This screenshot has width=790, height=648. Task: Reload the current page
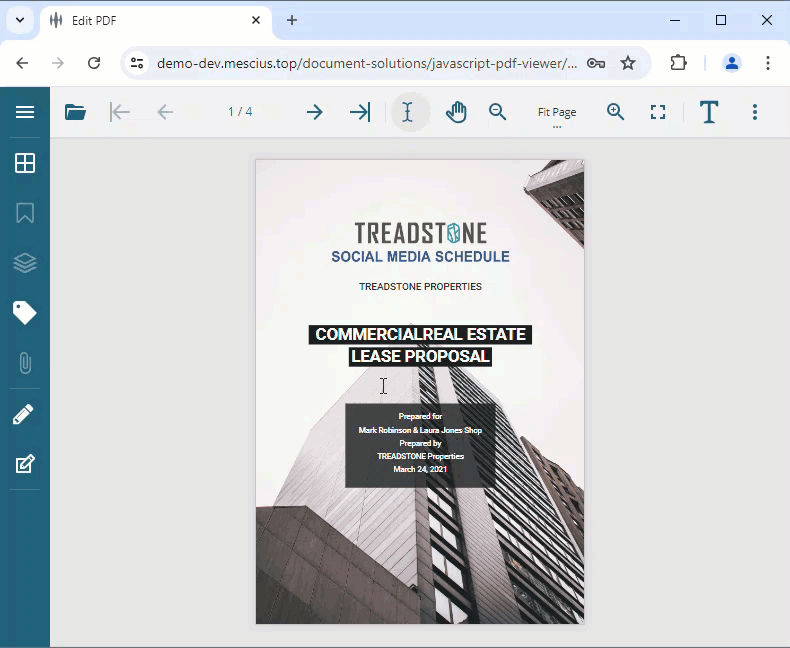click(94, 63)
